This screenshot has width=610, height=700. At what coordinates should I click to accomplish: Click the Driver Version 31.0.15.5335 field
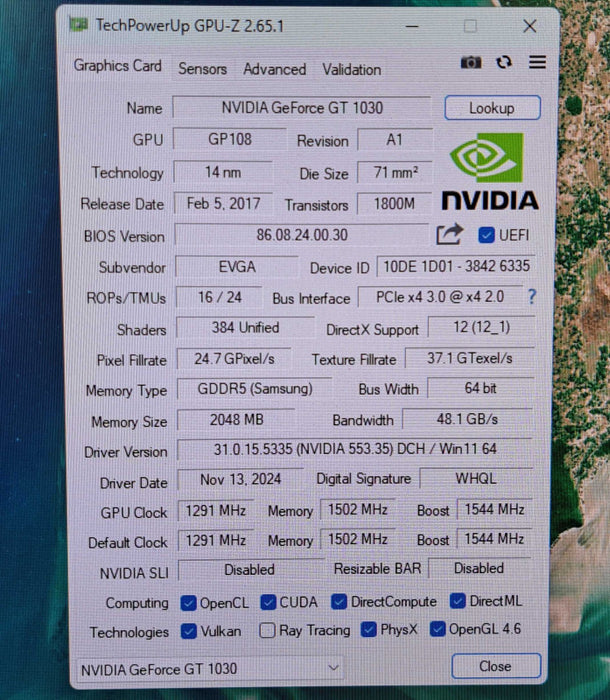[355, 449]
